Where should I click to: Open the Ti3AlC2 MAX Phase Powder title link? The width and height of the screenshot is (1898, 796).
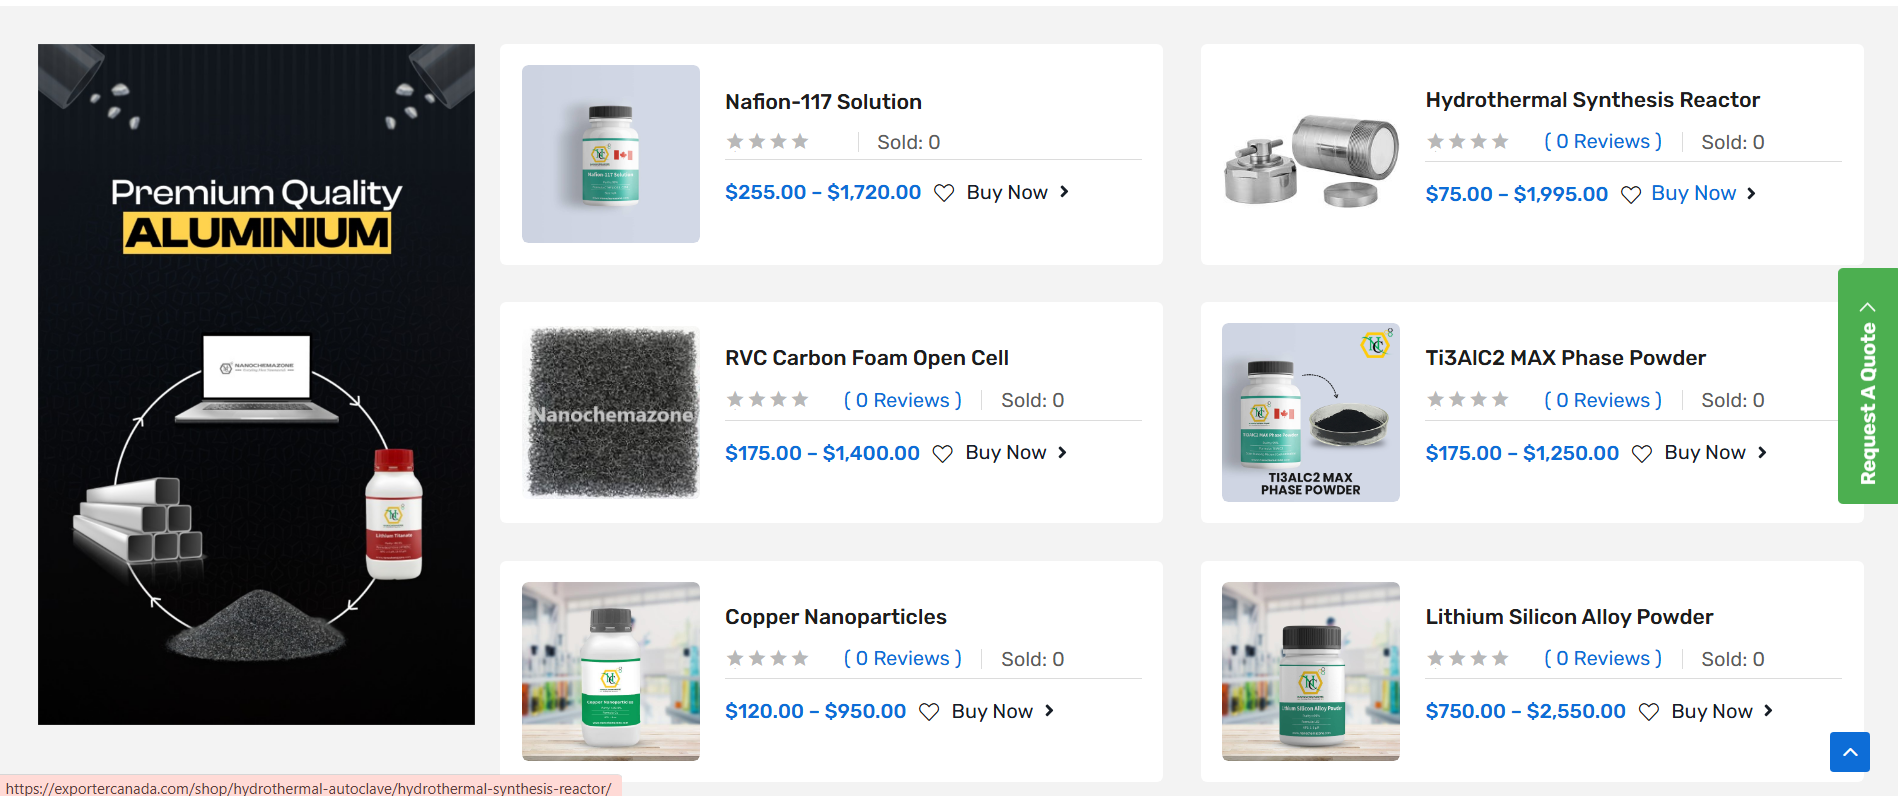1565,358
